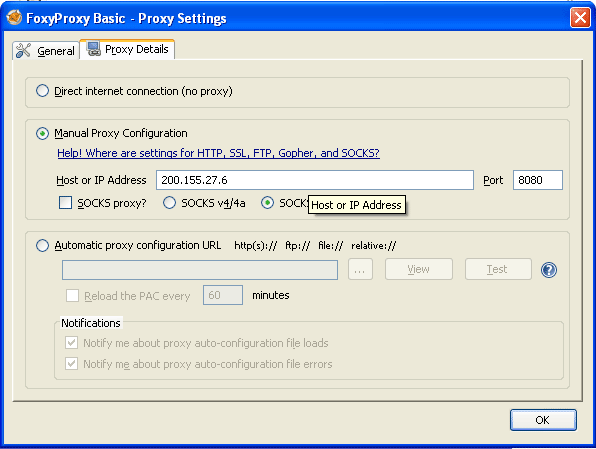Close the Proxy Settings dialog
596x449 pixels.
(x=580, y=18)
